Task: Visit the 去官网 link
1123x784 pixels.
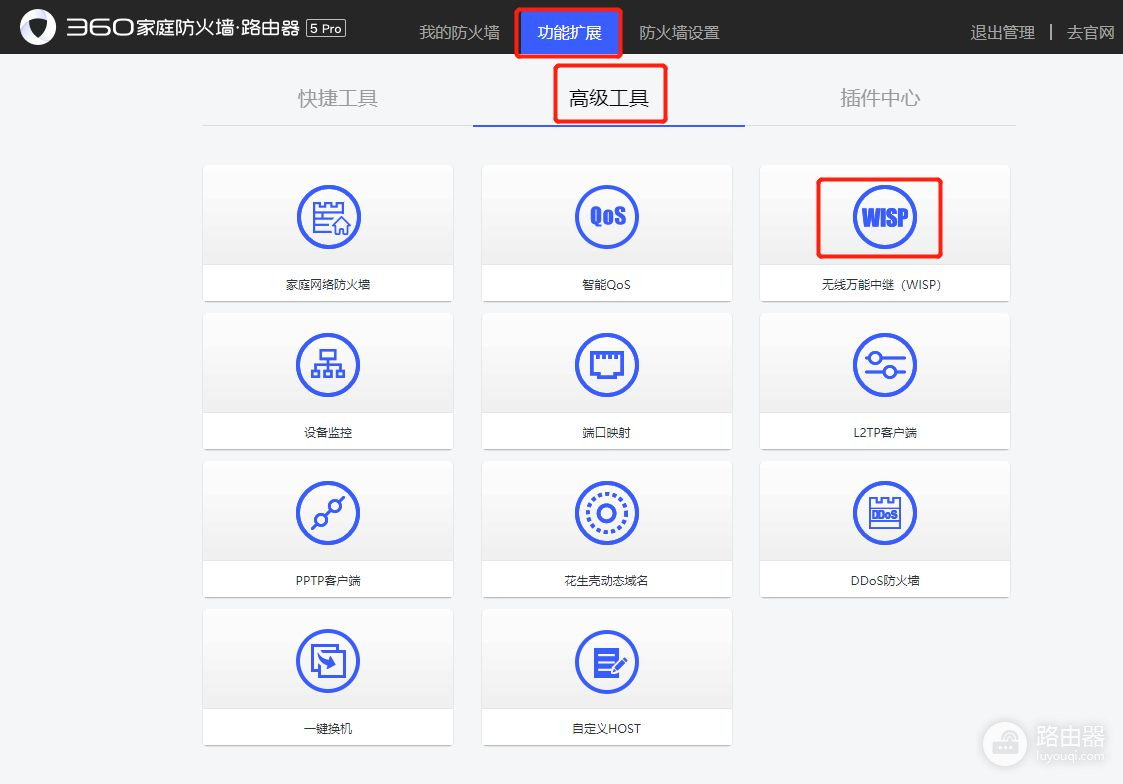Action: [1090, 33]
